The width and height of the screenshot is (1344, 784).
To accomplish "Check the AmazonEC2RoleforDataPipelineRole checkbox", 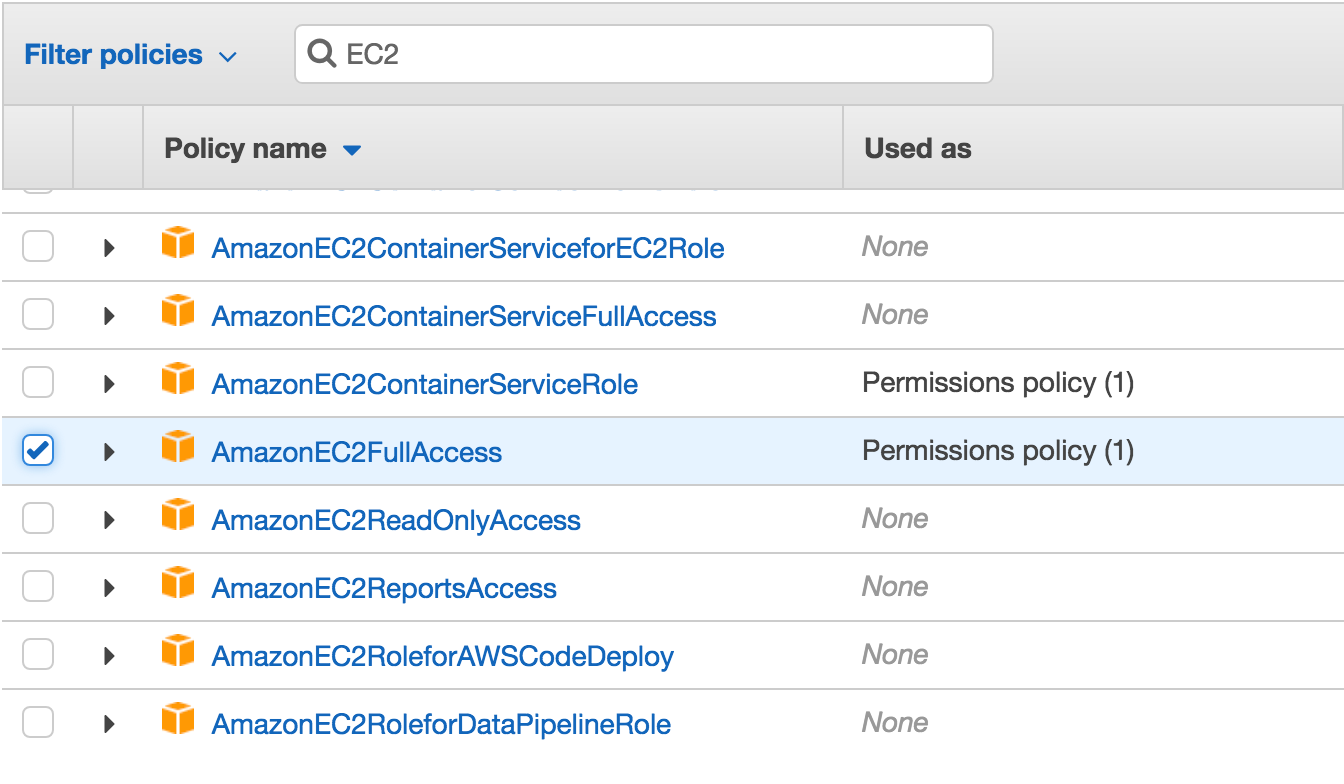I will [38, 723].
